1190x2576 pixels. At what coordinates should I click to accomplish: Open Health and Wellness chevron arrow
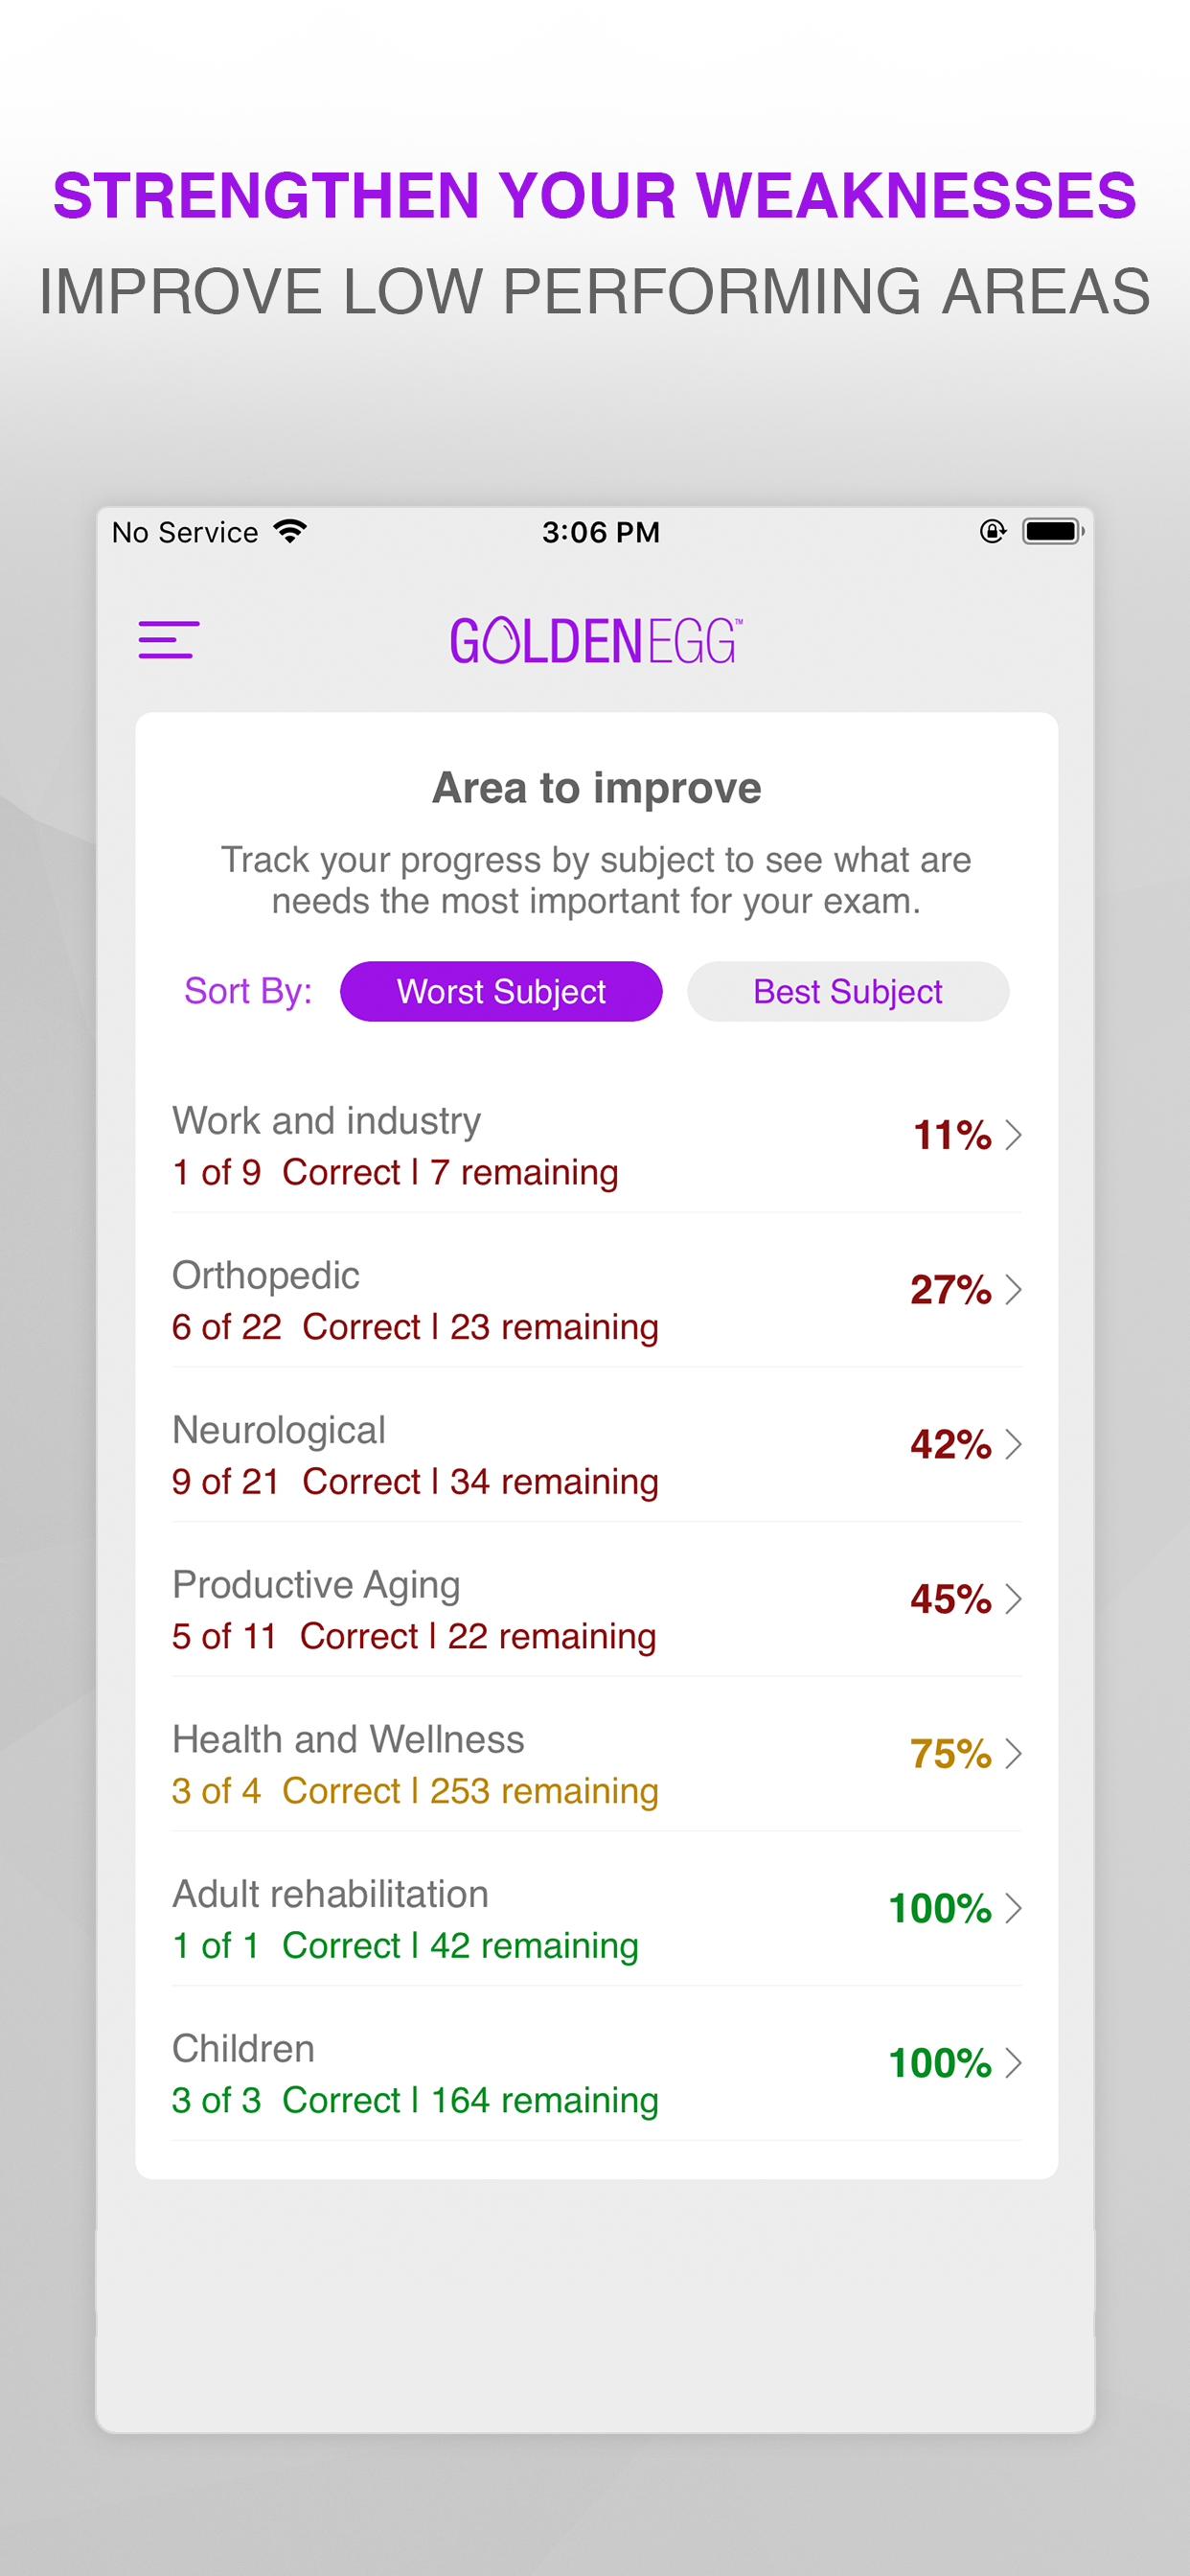tap(1013, 1753)
